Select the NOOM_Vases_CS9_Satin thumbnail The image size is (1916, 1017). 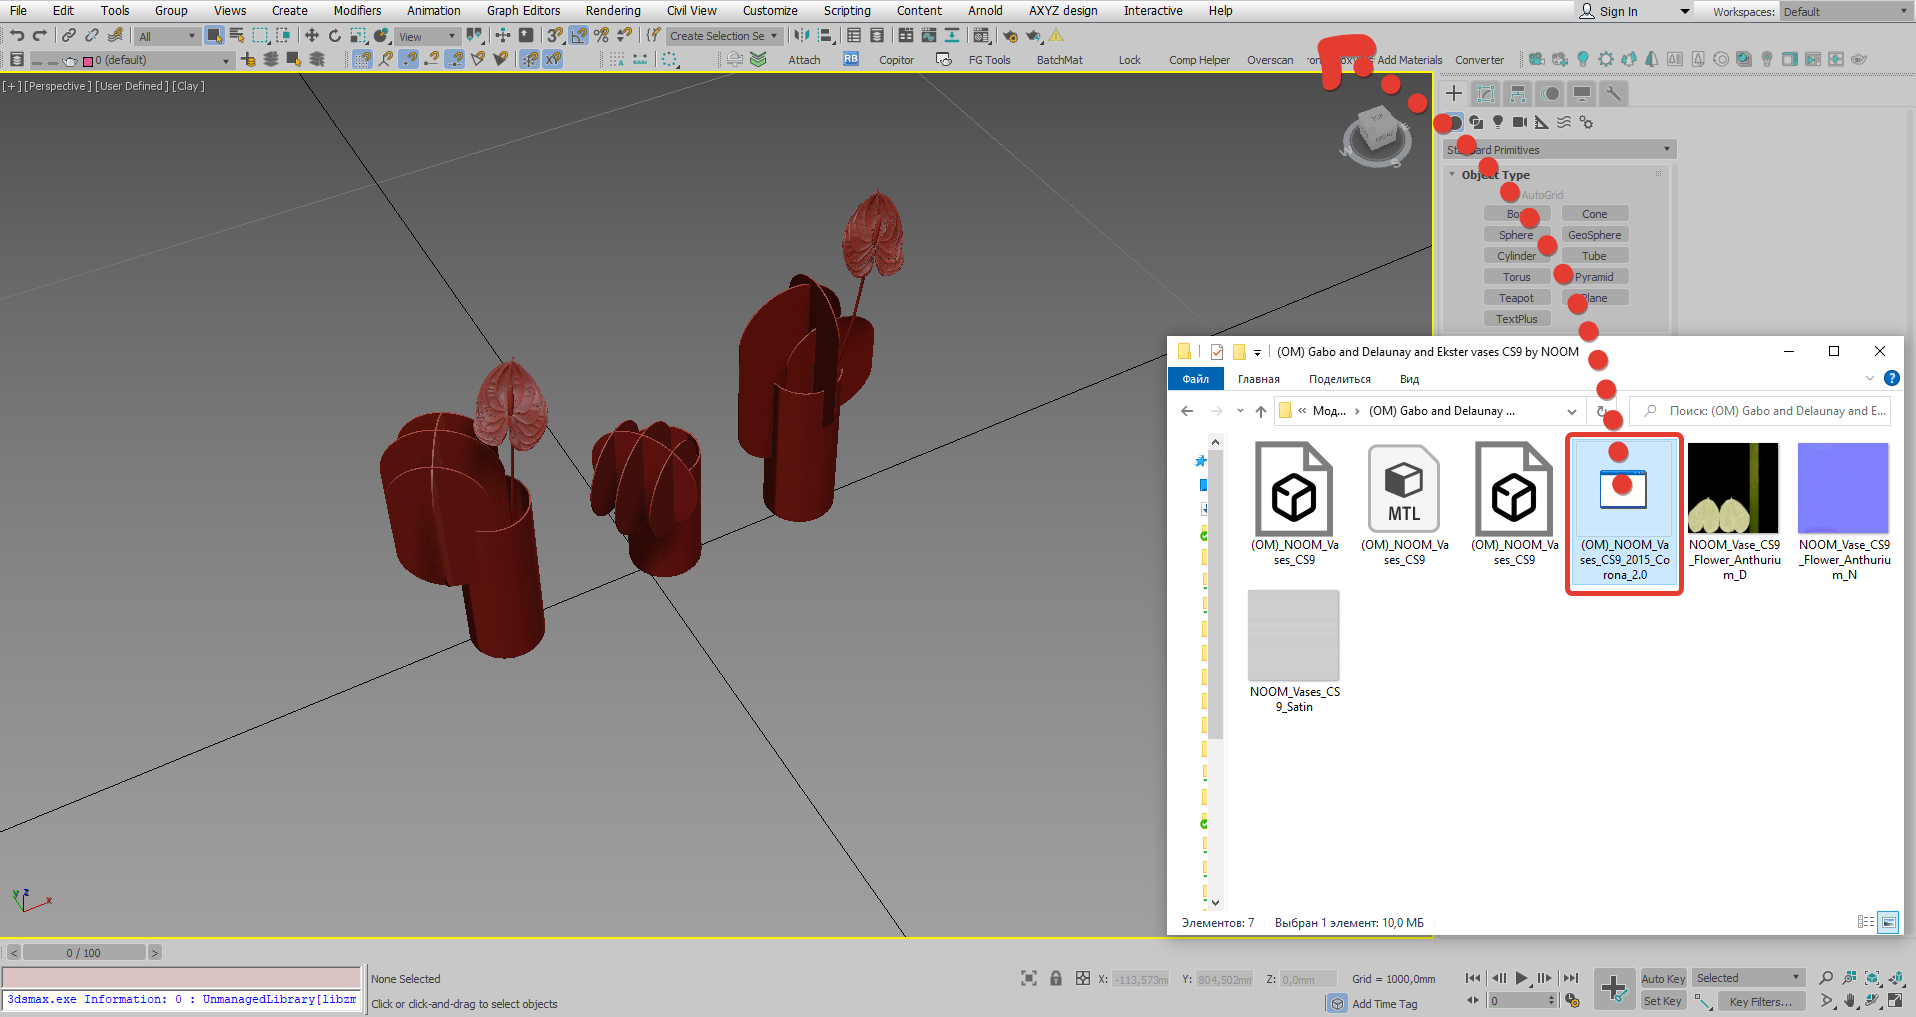coord(1293,636)
